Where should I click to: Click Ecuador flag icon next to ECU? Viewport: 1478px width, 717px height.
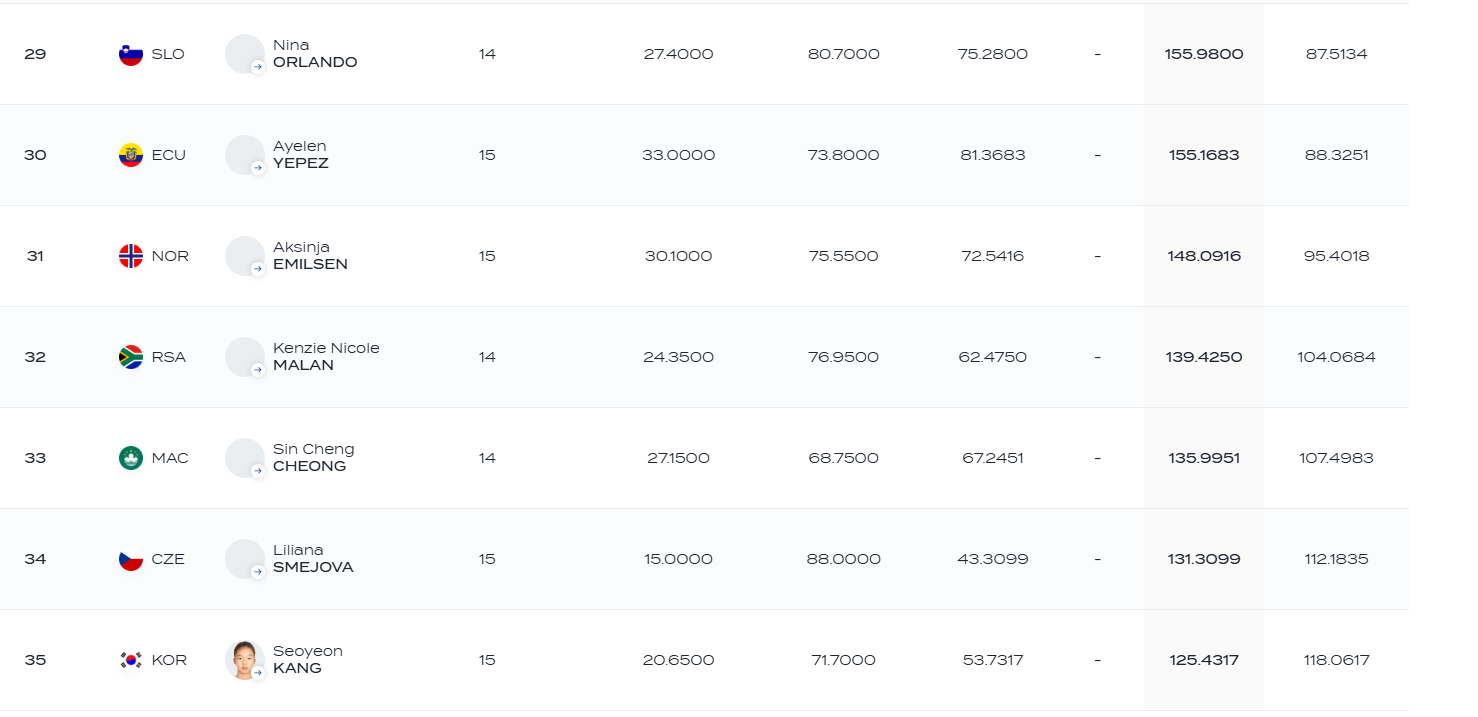[131, 155]
